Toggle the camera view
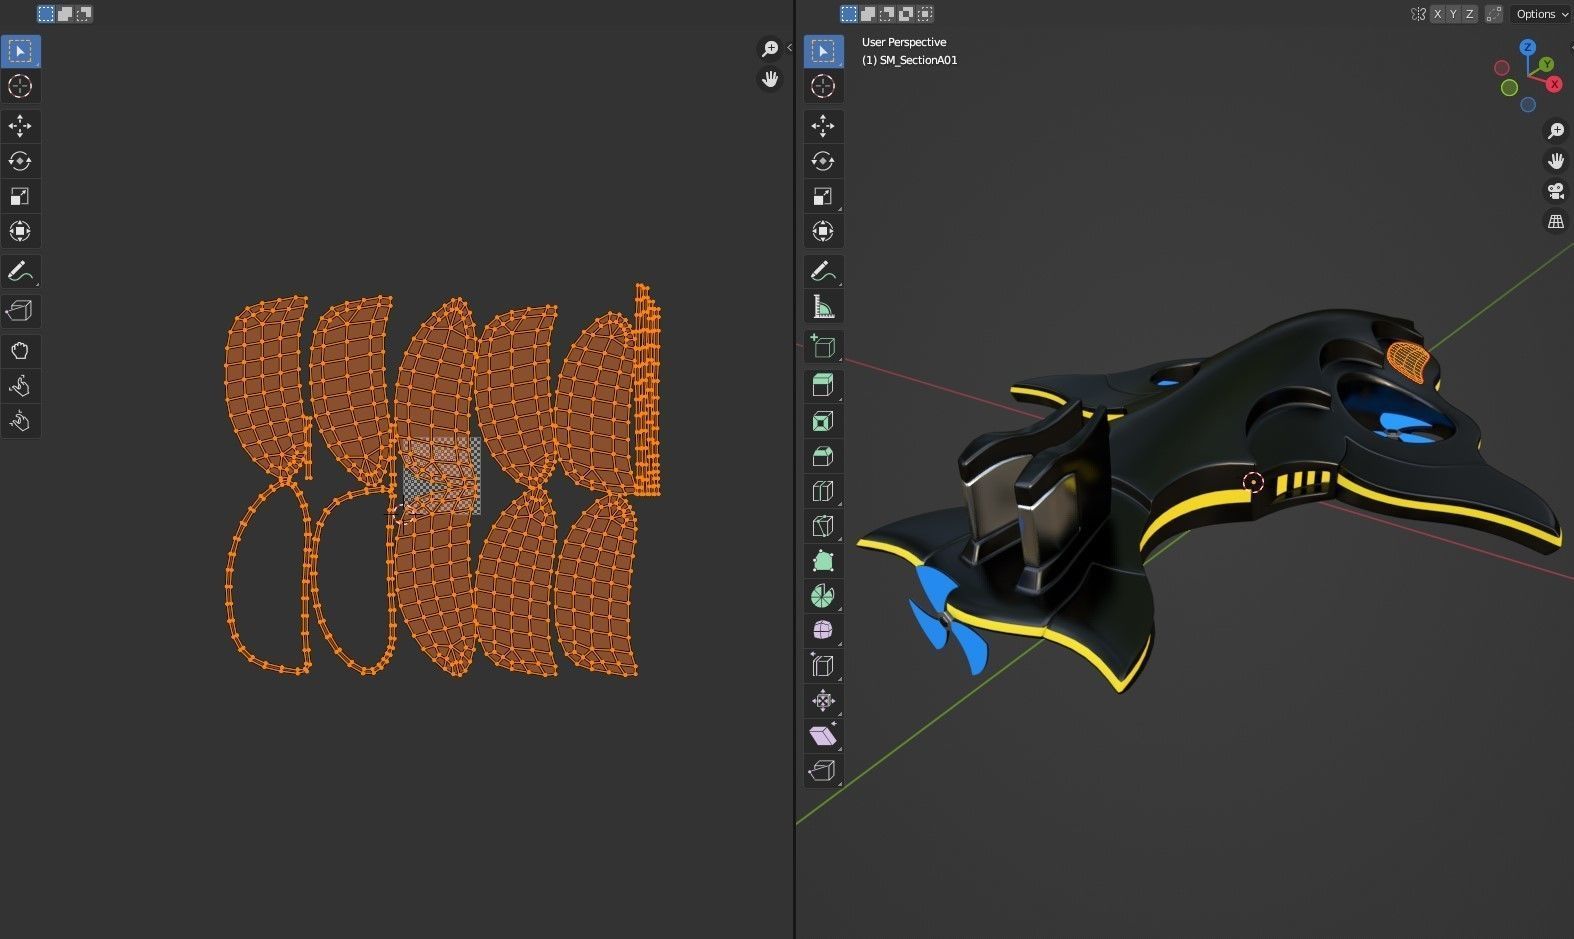This screenshot has width=1574, height=939. coord(1556,191)
